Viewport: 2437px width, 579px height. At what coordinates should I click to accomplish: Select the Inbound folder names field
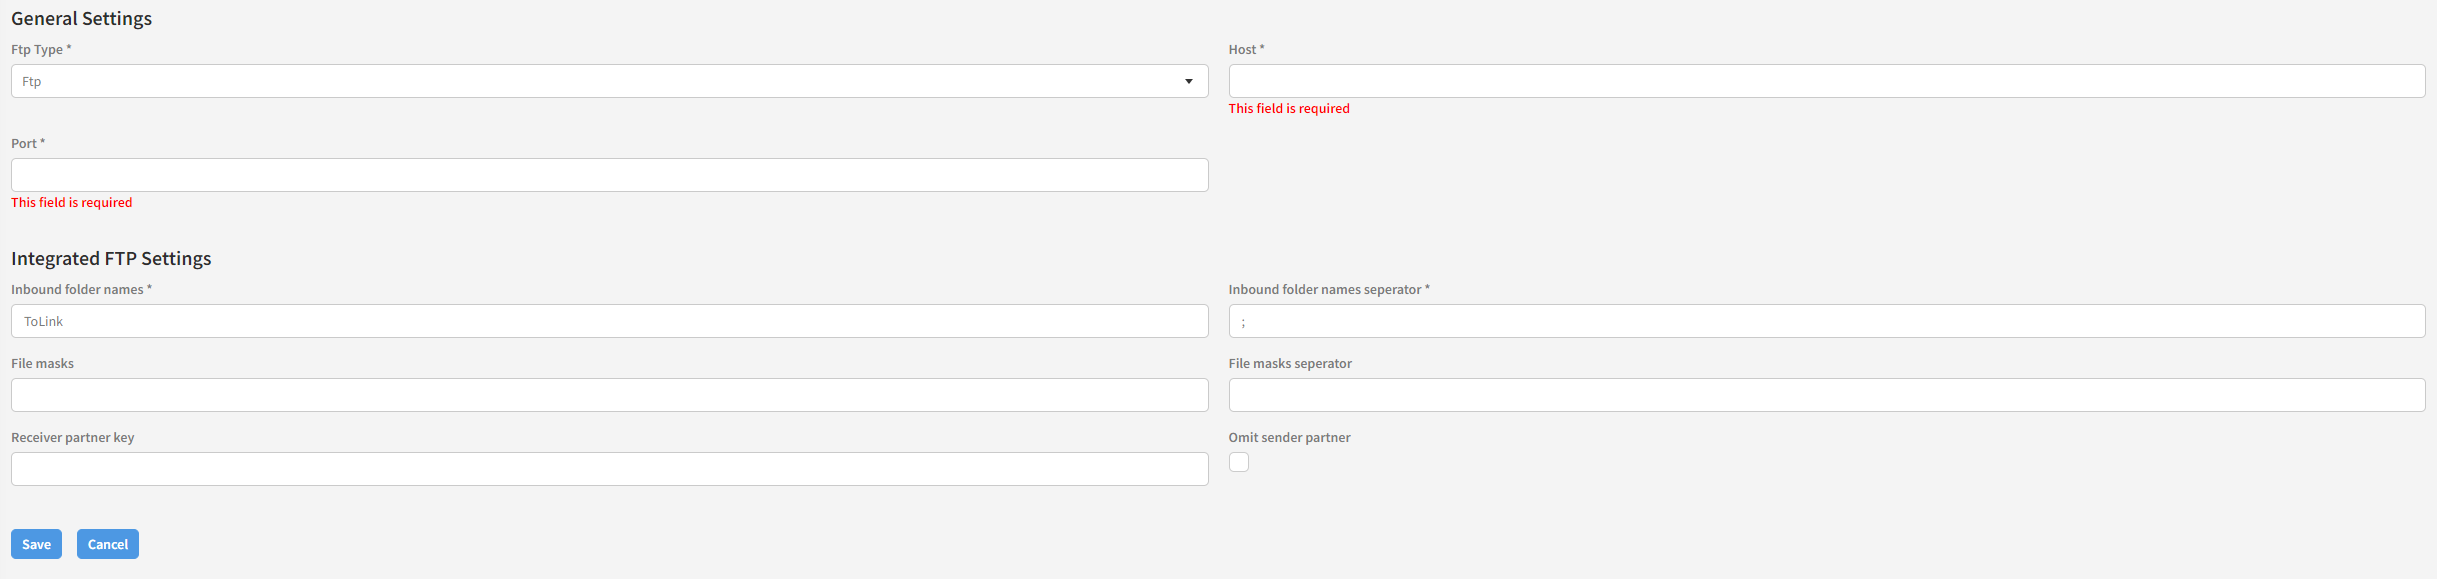[609, 321]
